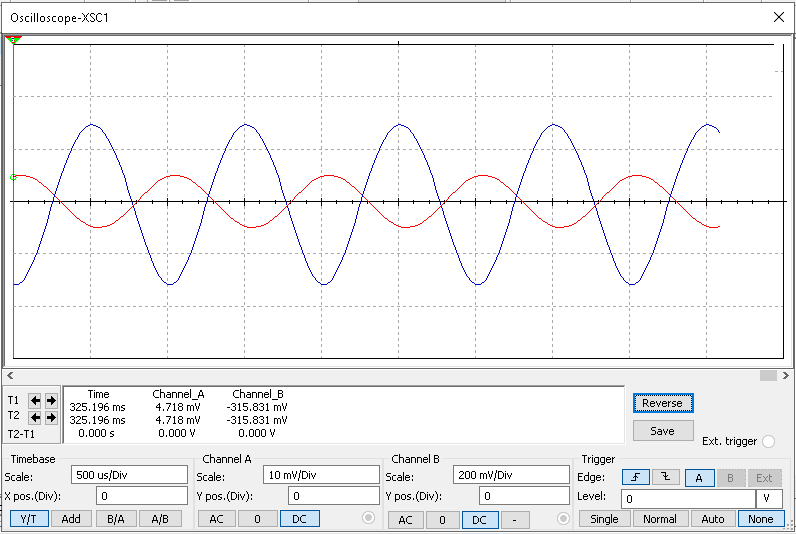This screenshot has height=534, width=796.
Task: Move T1 cursor left arrow
Action: pyautogui.click(x=35, y=401)
